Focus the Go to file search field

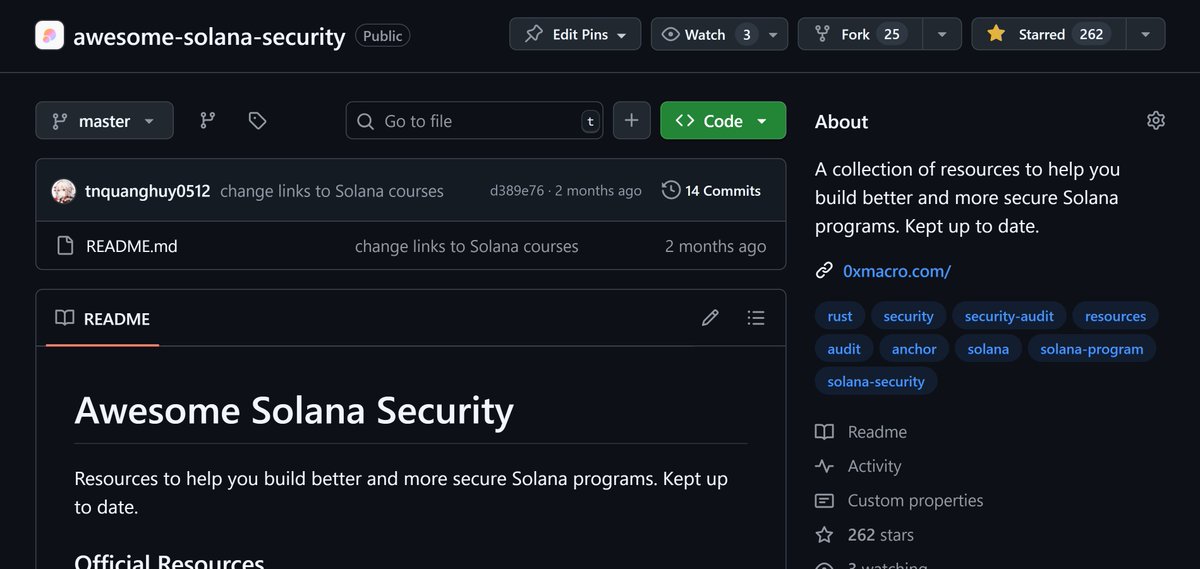click(x=475, y=121)
